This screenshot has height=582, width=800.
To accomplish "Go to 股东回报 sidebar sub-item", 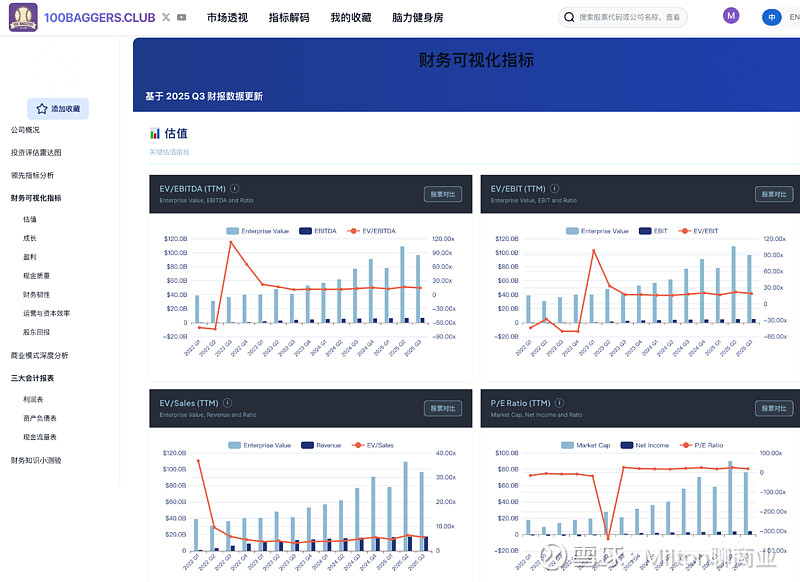I will (x=36, y=332).
